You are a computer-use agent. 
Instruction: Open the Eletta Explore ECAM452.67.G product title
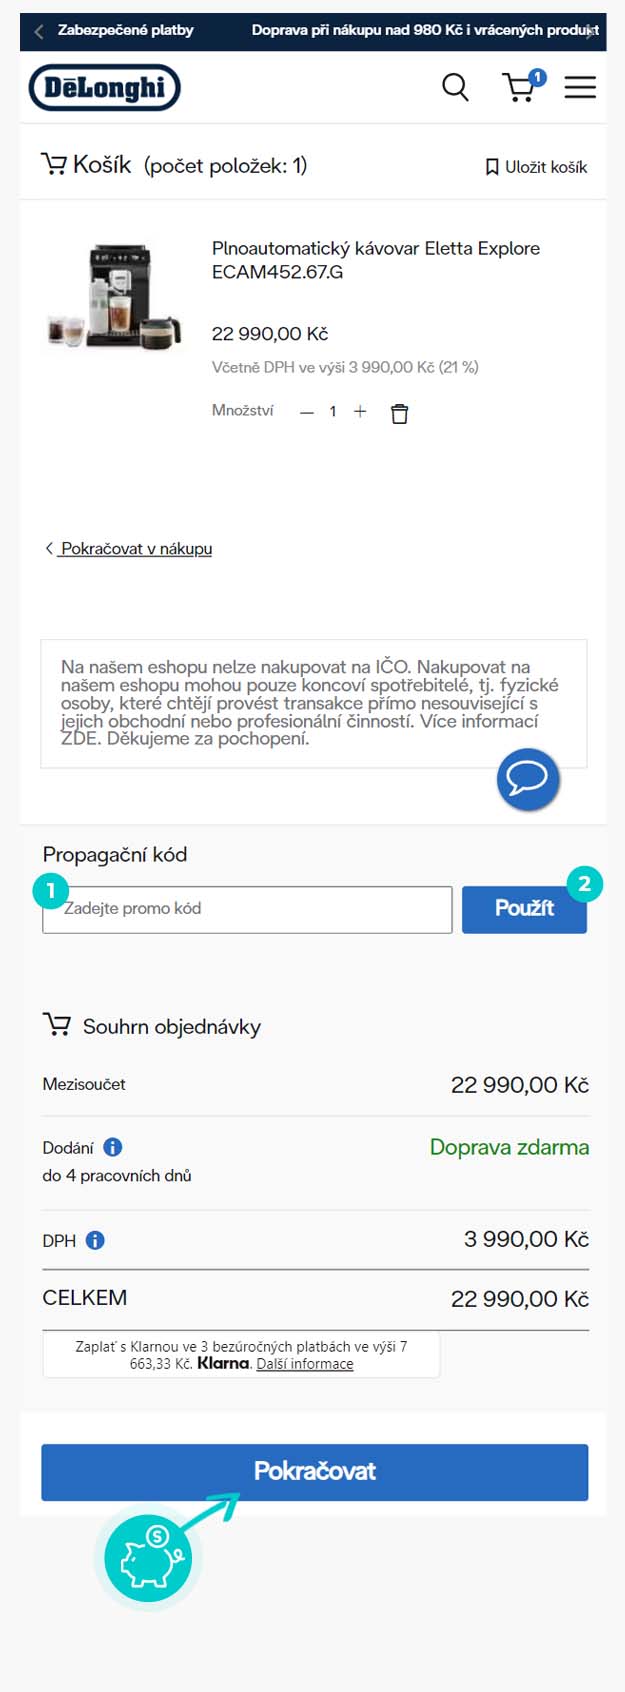(375, 260)
